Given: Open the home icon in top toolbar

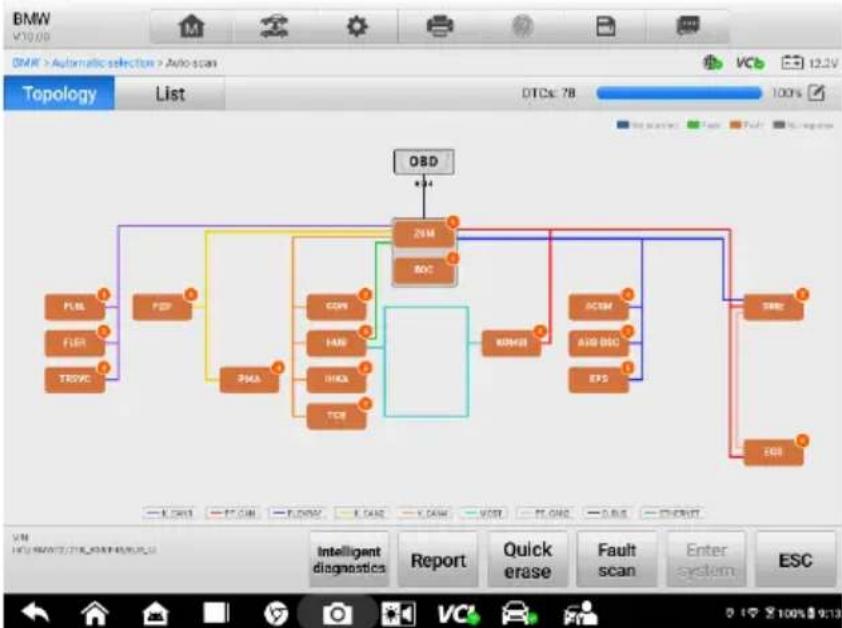Looking at the screenshot, I should coord(192,26).
